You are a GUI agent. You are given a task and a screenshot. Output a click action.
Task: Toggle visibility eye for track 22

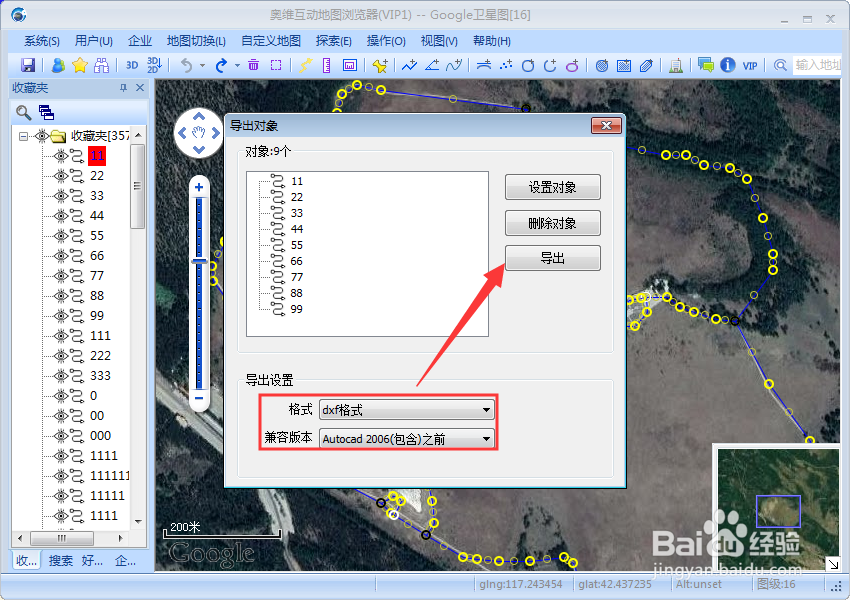tap(61, 176)
